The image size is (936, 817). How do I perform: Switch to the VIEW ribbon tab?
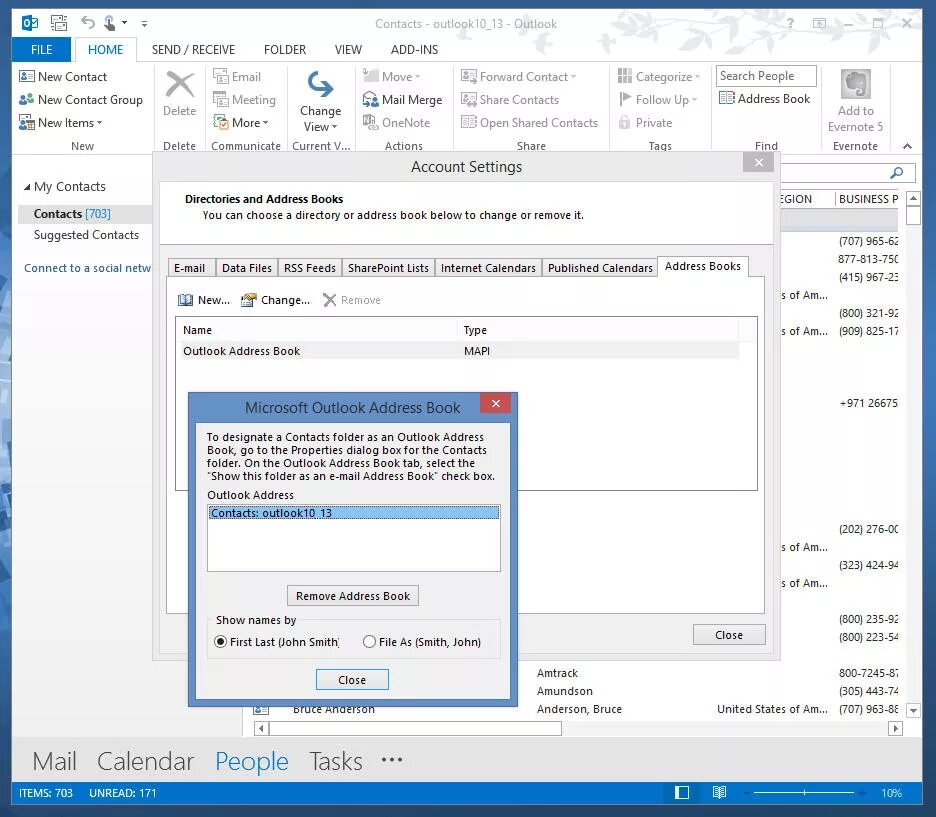click(x=348, y=50)
